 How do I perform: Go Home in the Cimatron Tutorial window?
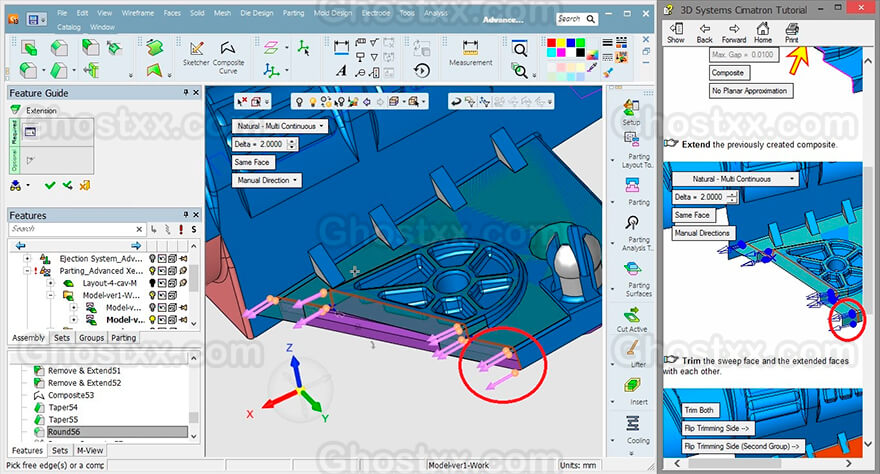(x=763, y=33)
